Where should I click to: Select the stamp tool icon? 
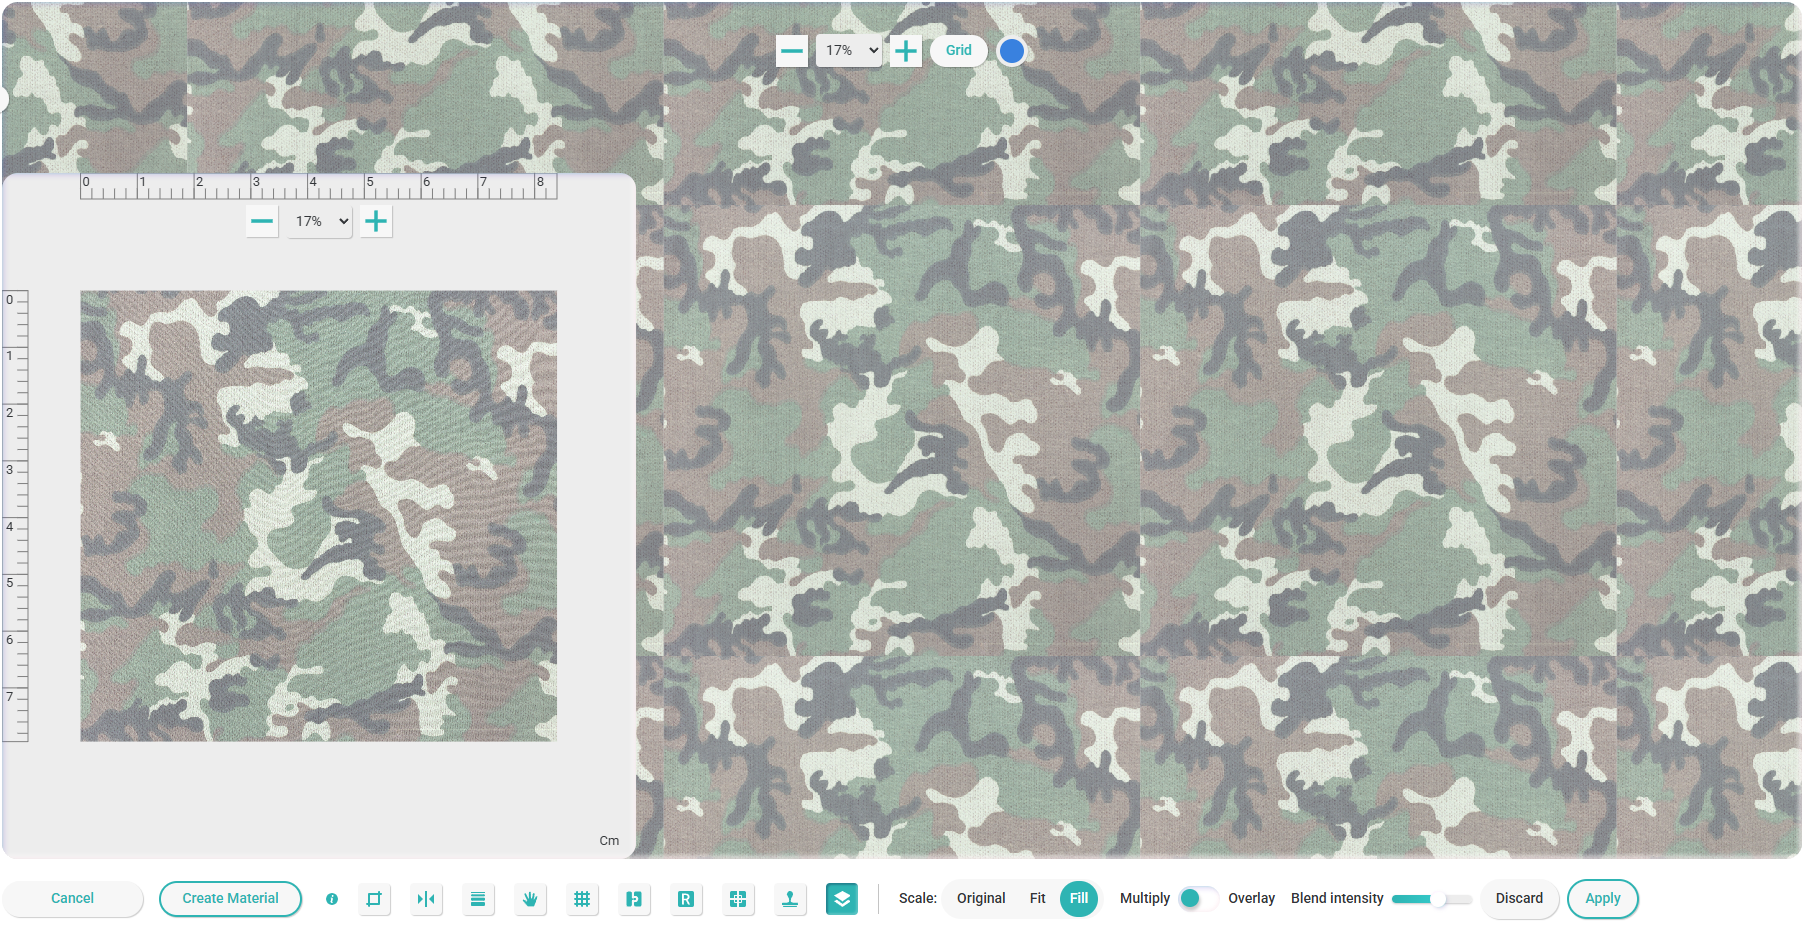click(x=790, y=899)
